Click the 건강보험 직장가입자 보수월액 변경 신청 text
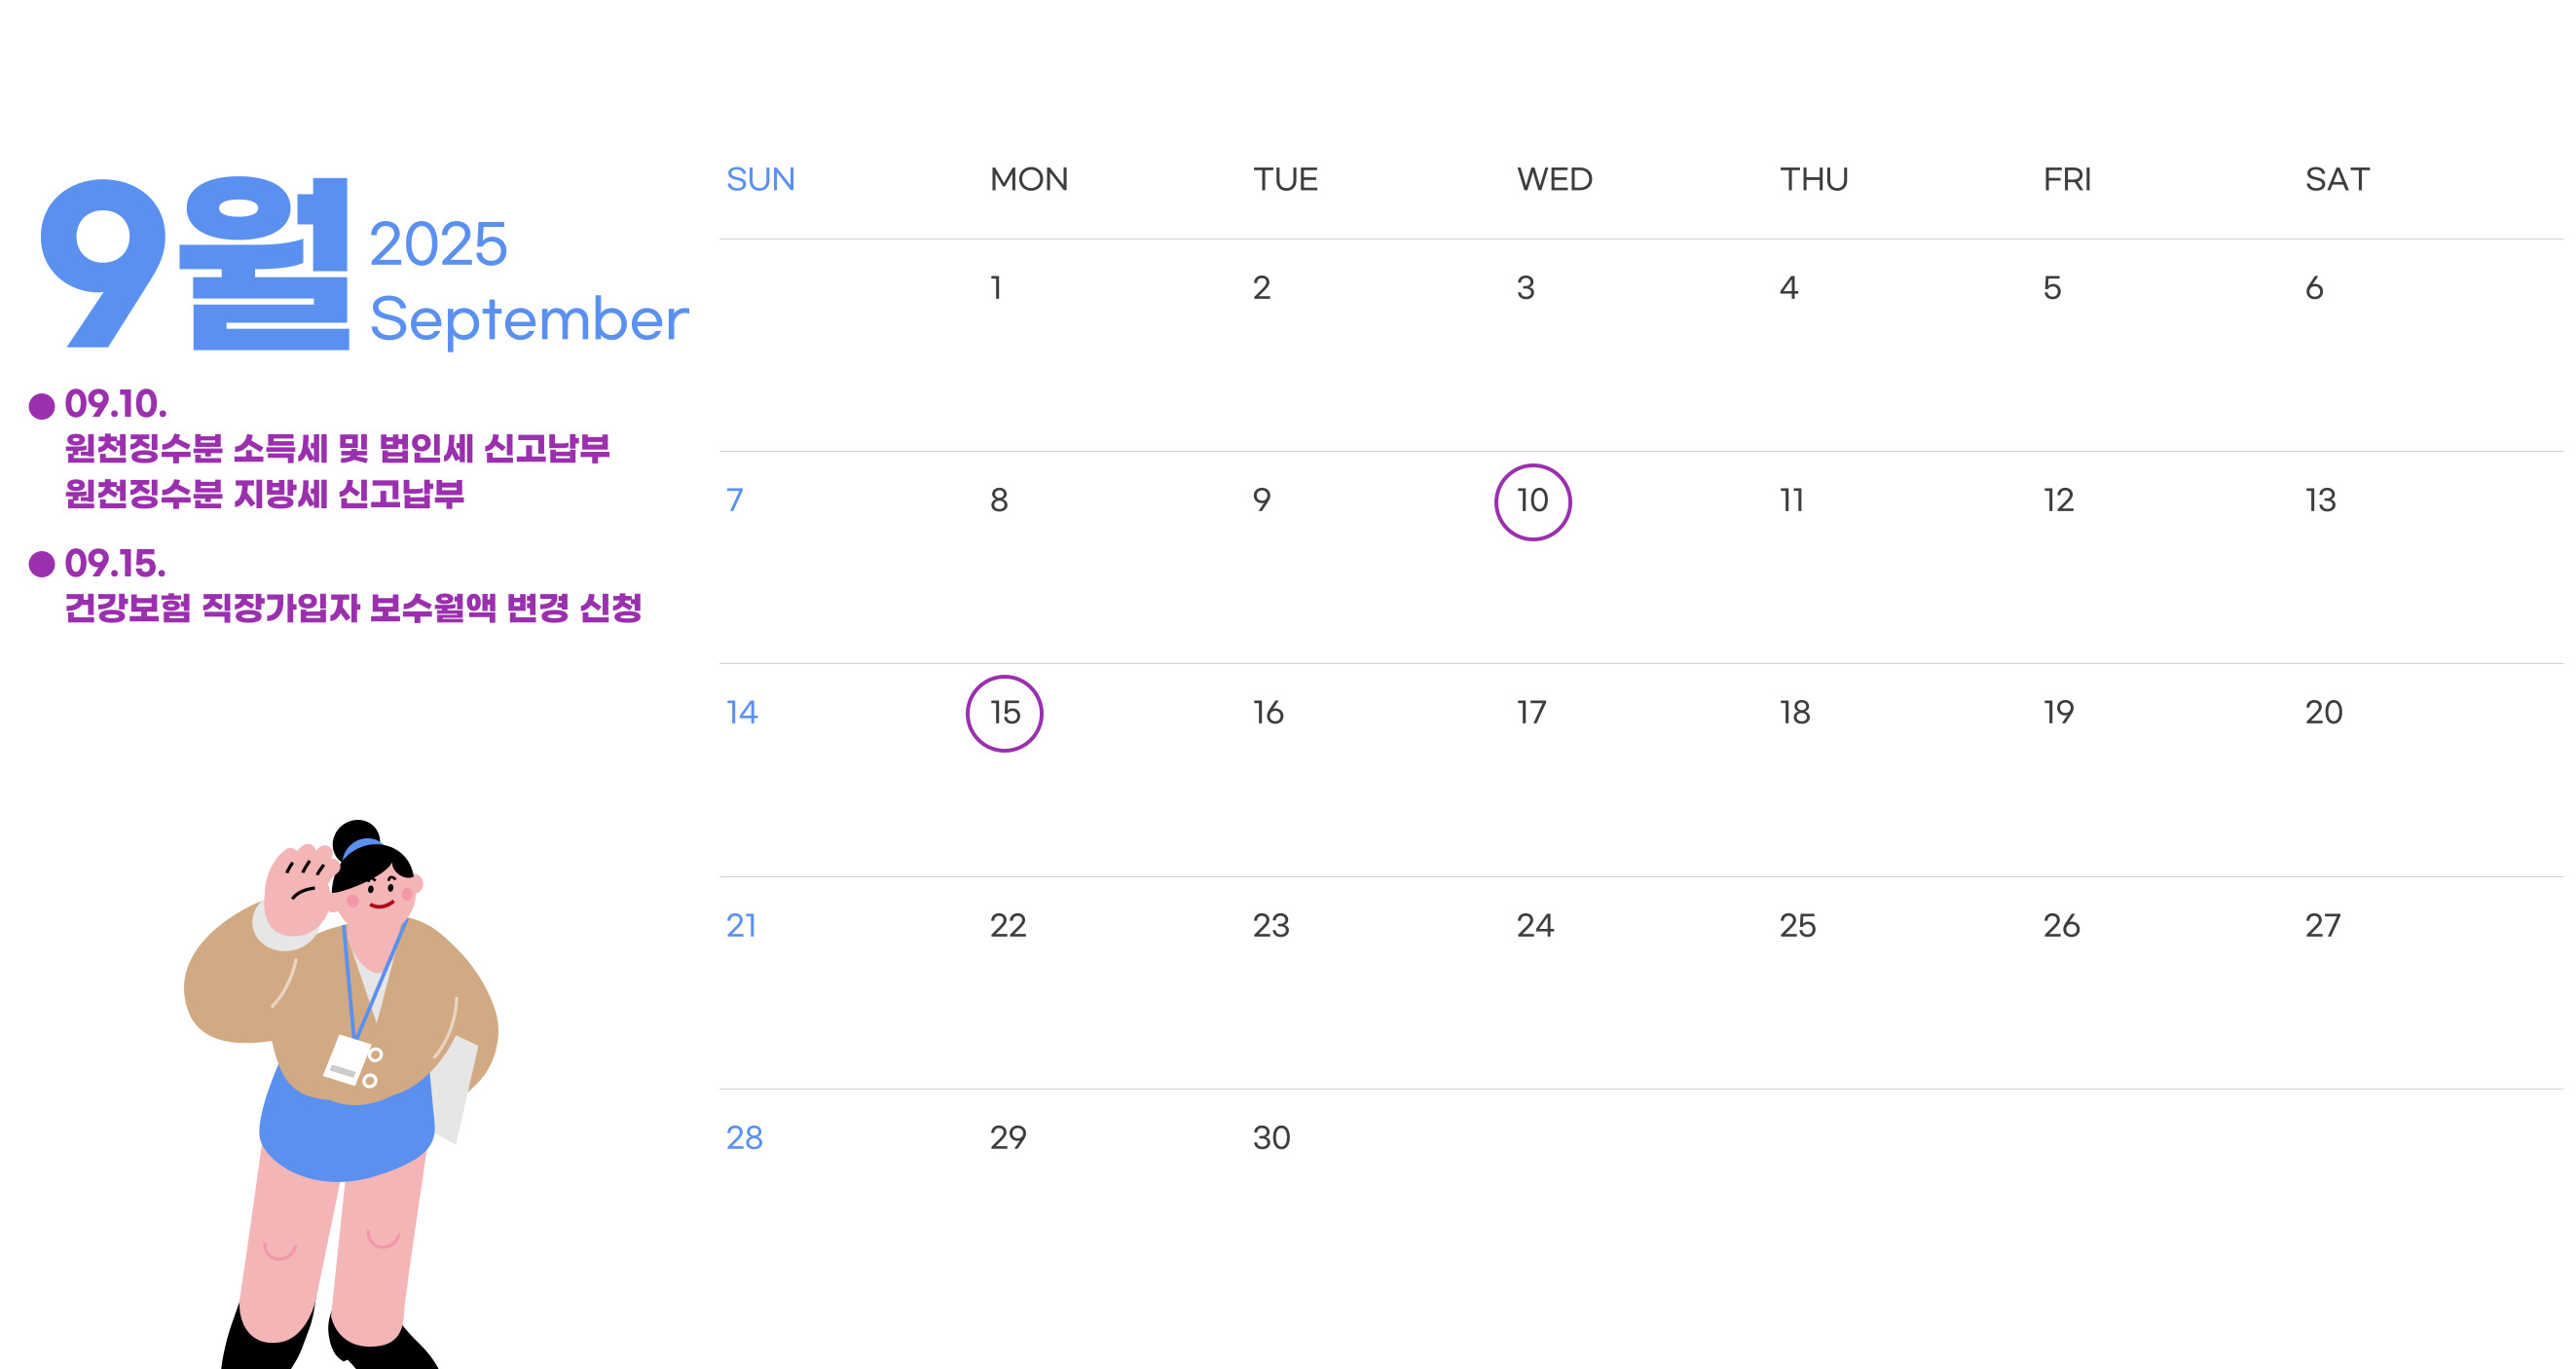Image resolution: width=2576 pixels, height=1369 pixels. click(x=353, y=608)
